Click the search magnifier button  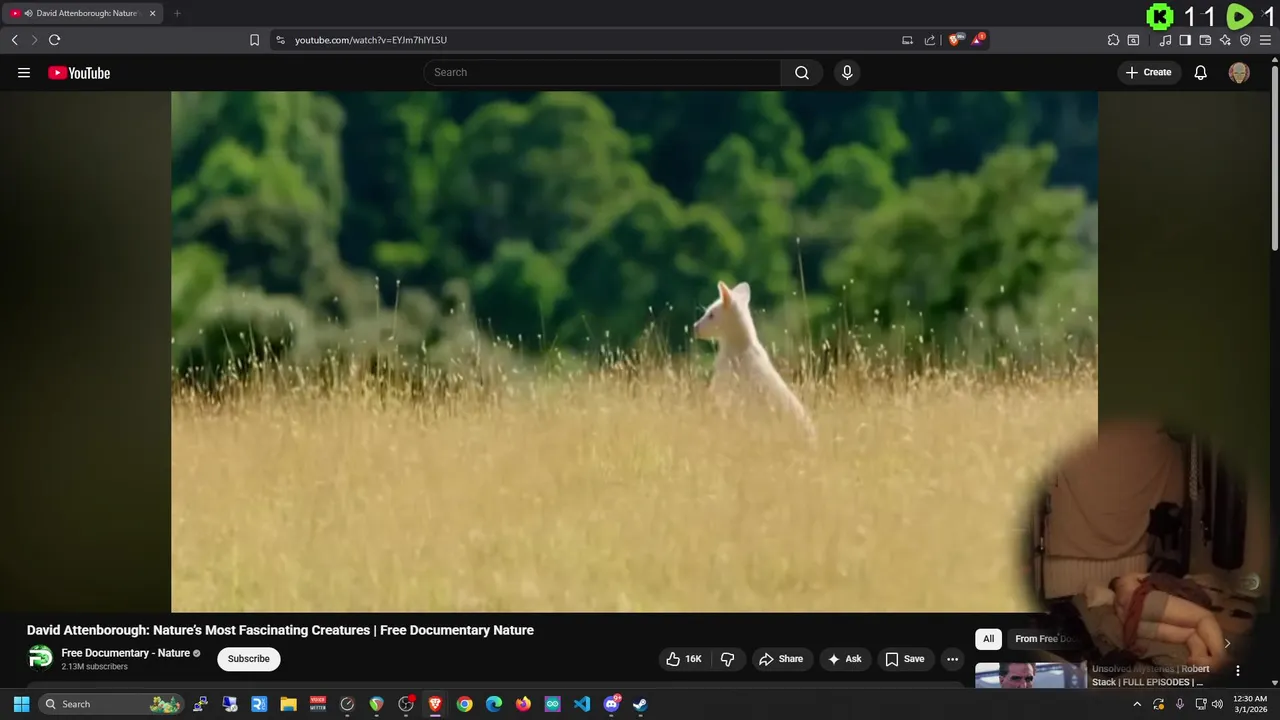[x=802, y=72]
